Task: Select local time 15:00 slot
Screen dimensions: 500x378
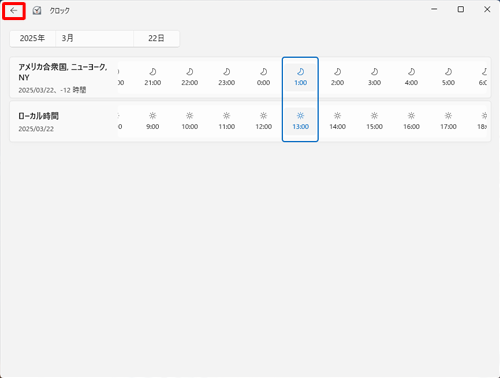Action: click(374, 121)
